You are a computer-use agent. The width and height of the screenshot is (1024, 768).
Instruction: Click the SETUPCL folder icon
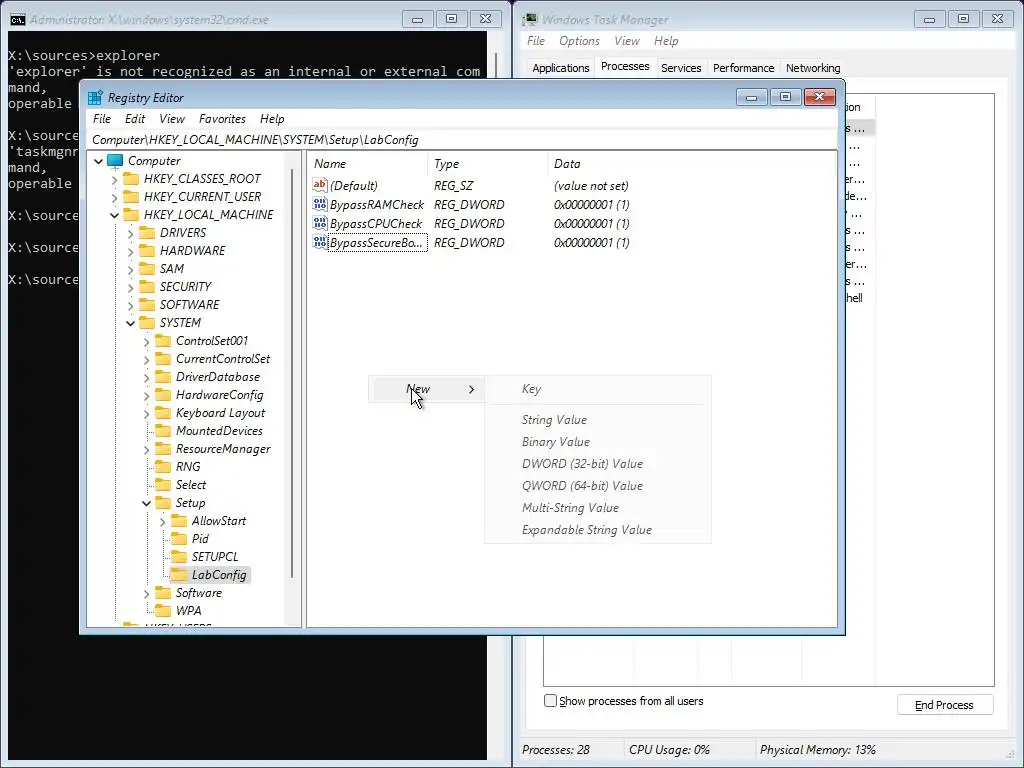179,557
